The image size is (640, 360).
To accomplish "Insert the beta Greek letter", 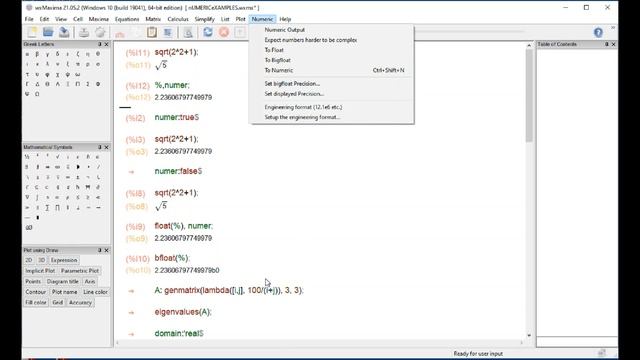I will pos(37,54).
